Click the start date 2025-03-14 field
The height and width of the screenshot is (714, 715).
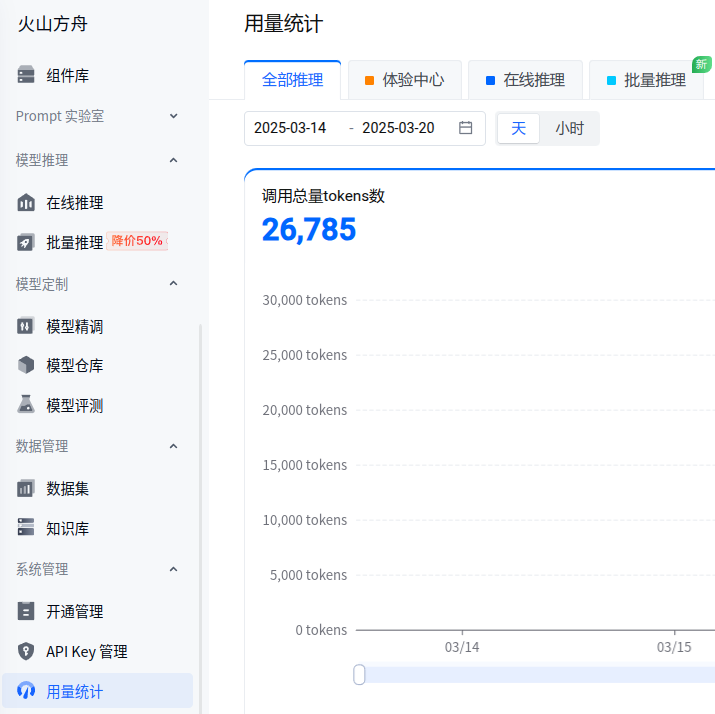click(290, 128)
